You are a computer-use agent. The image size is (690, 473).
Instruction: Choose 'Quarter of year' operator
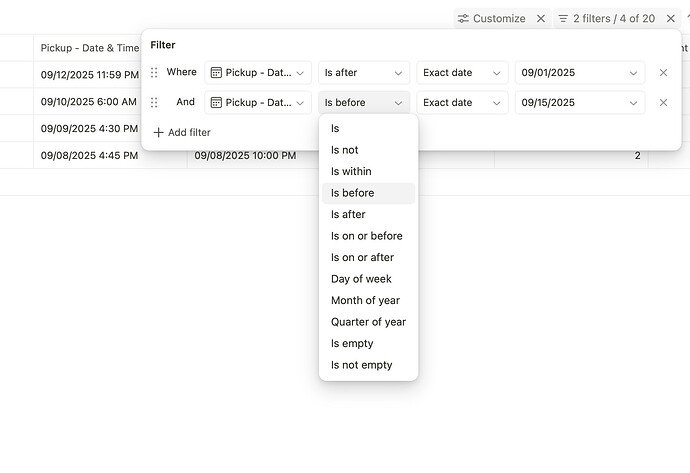pyautogui.click(x=368, y=322)
